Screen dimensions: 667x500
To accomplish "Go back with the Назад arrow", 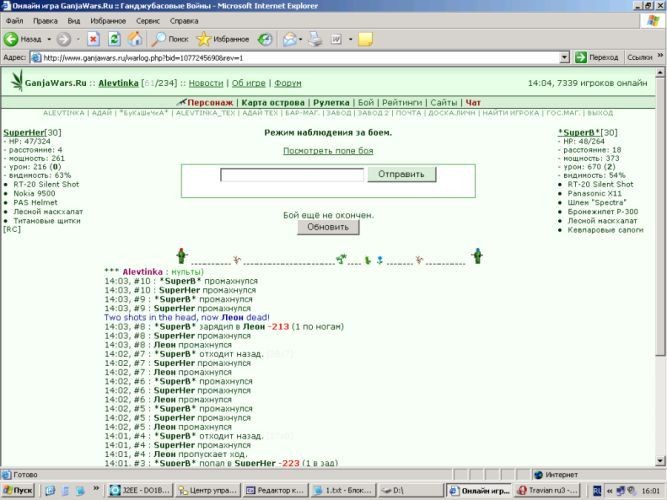I will coord(23,39).
